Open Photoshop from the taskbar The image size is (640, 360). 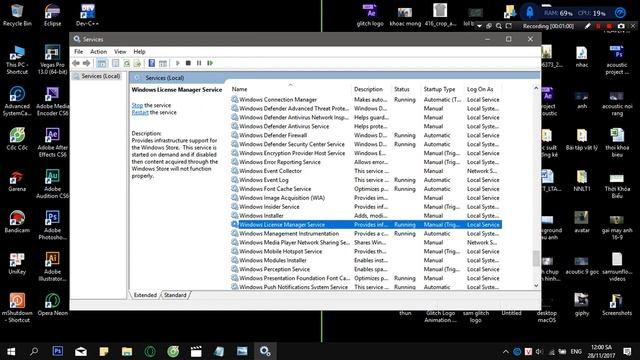[58, 351]
